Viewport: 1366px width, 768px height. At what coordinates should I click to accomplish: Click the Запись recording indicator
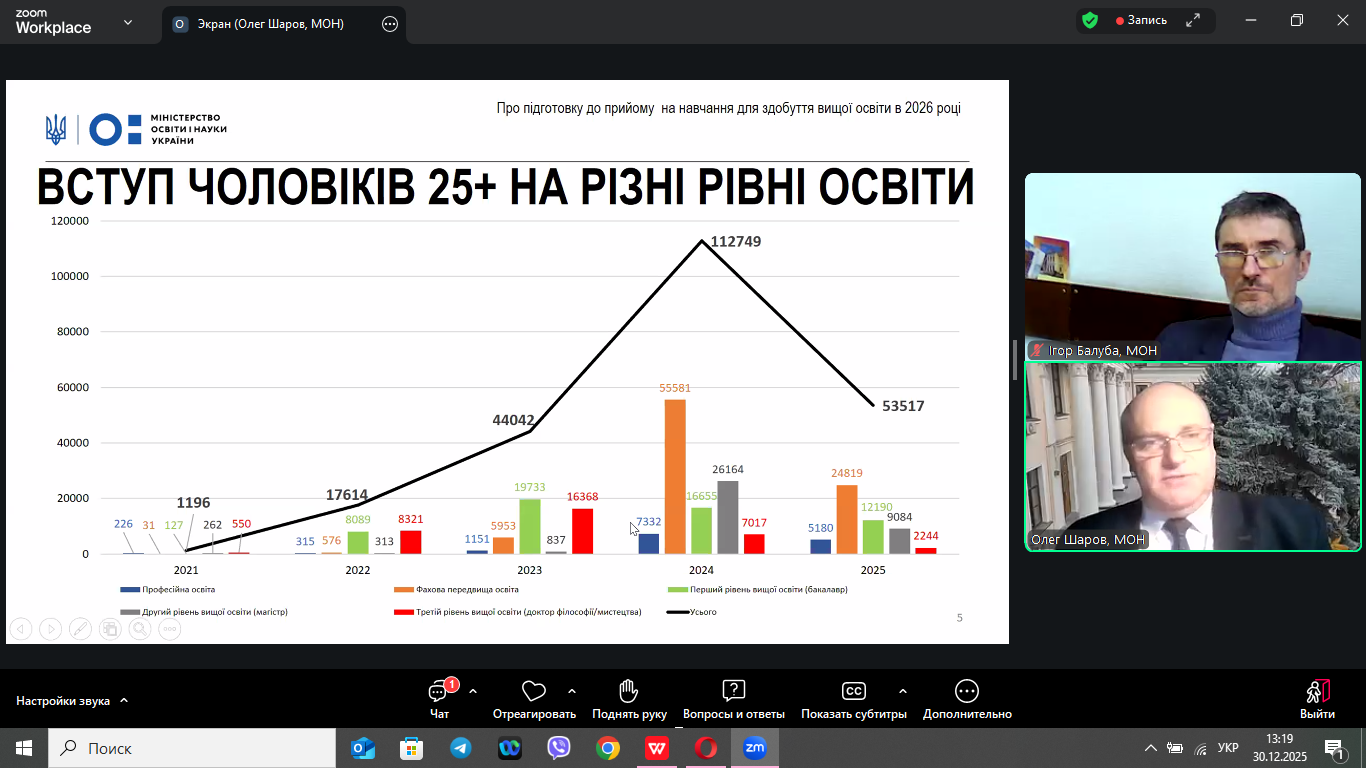pyautogui.click(x=1142, y=20)
